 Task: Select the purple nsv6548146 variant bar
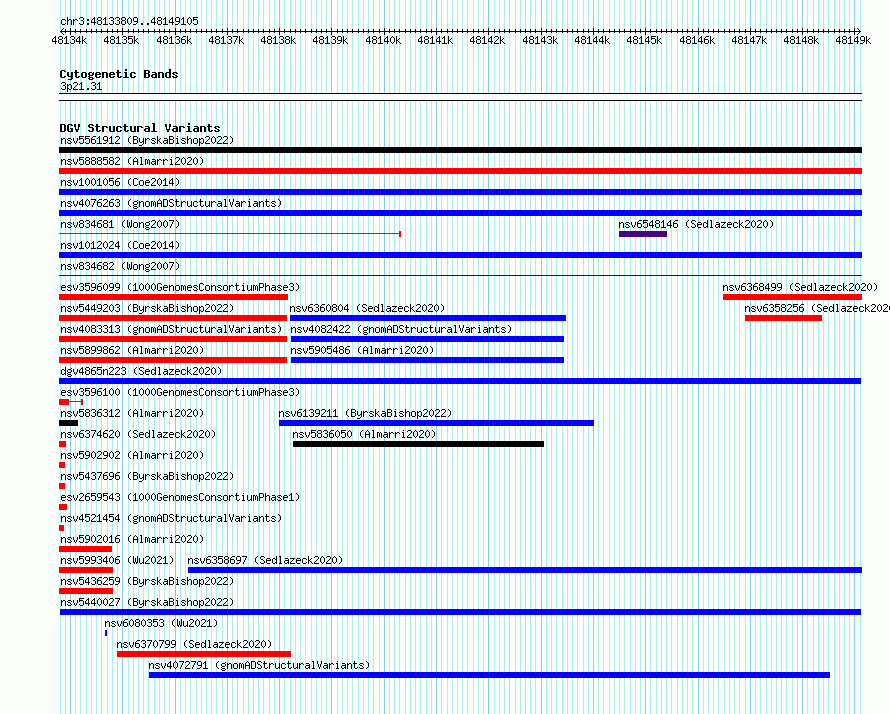coord(643,234)
